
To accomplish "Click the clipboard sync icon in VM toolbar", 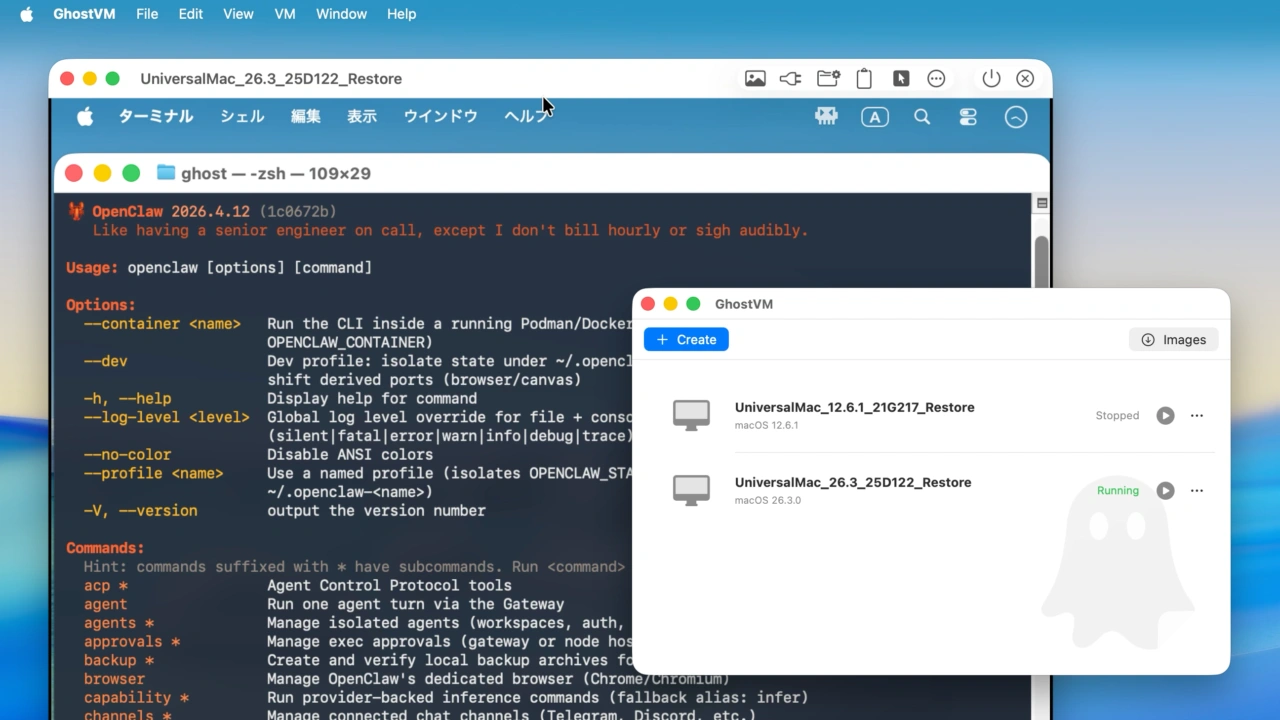I will point(865,79).
